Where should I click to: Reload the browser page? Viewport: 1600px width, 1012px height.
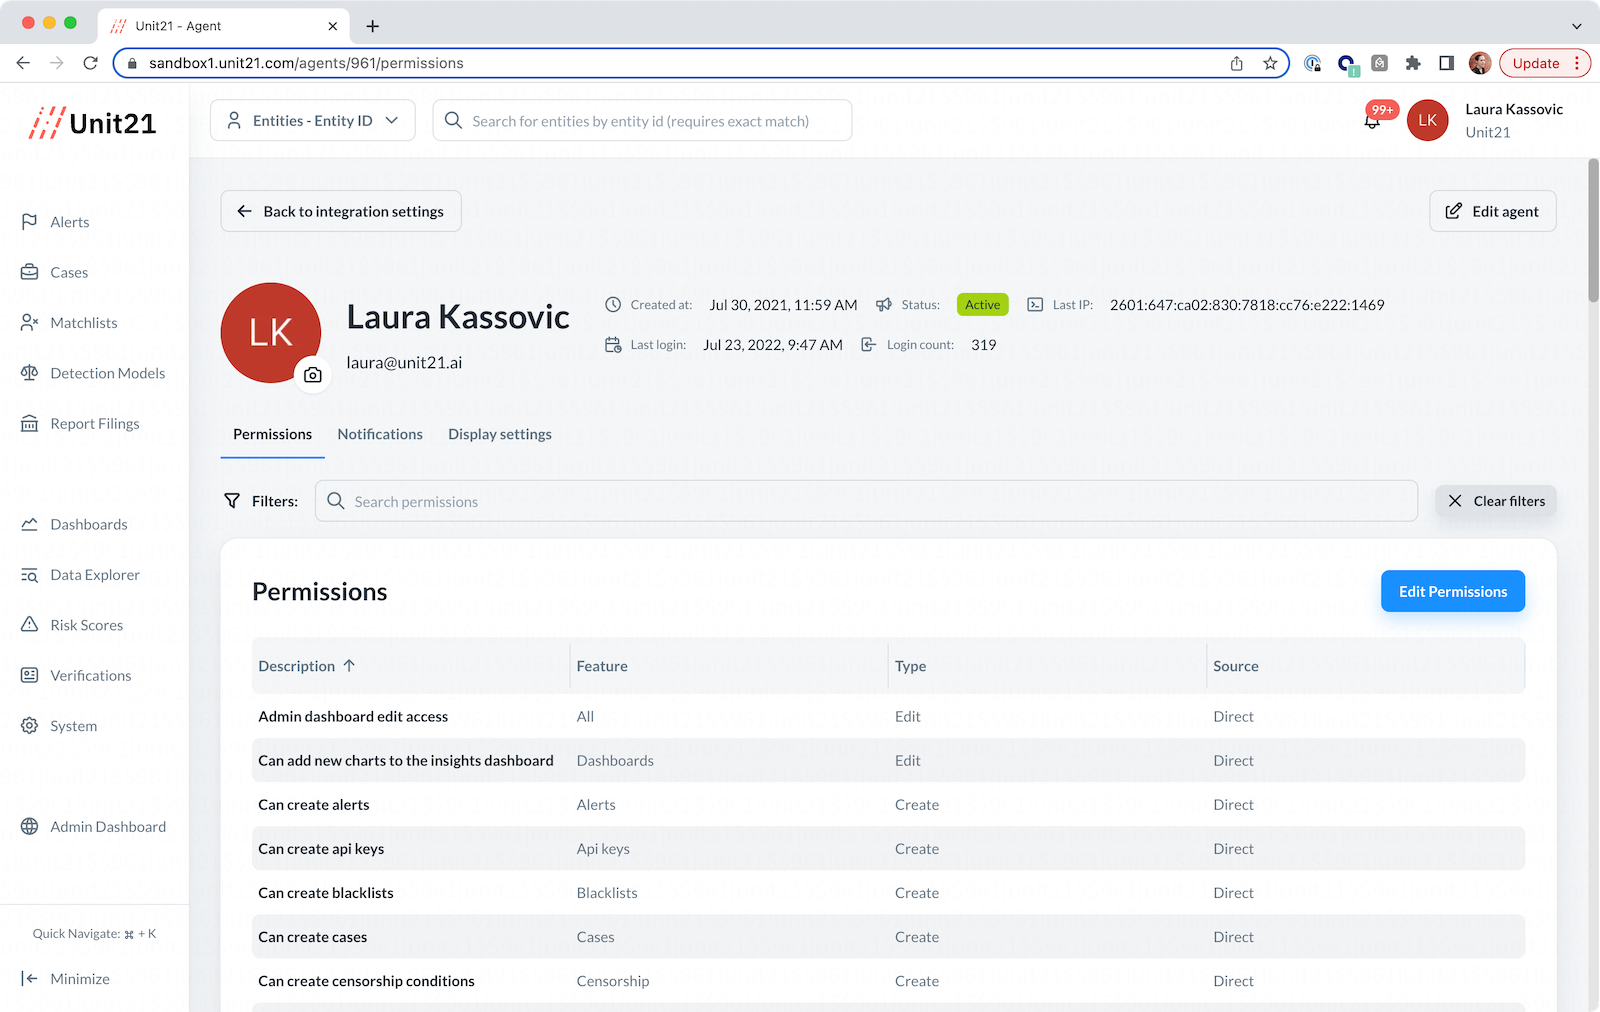[90, 63]
